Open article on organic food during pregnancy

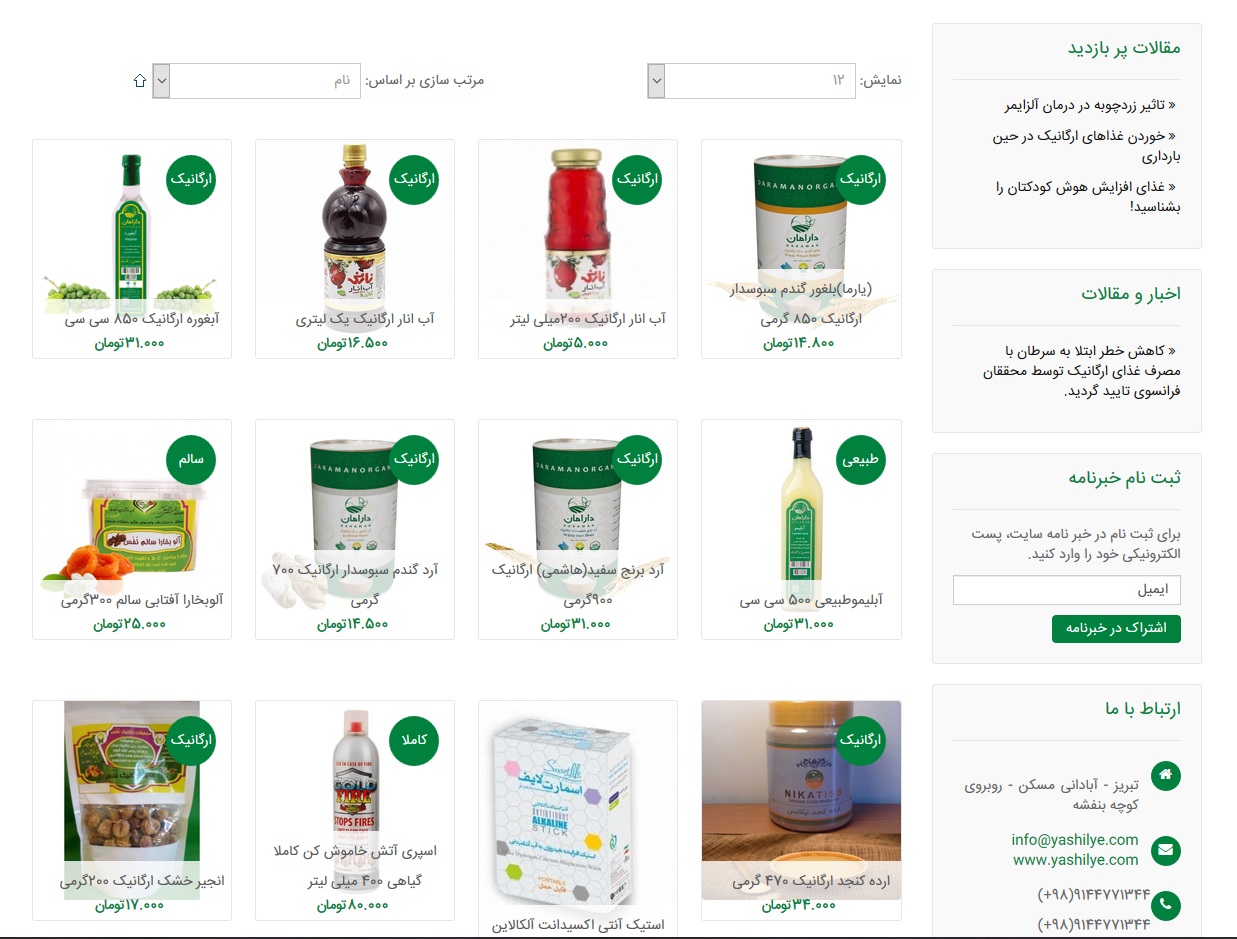click(1087, 146)
